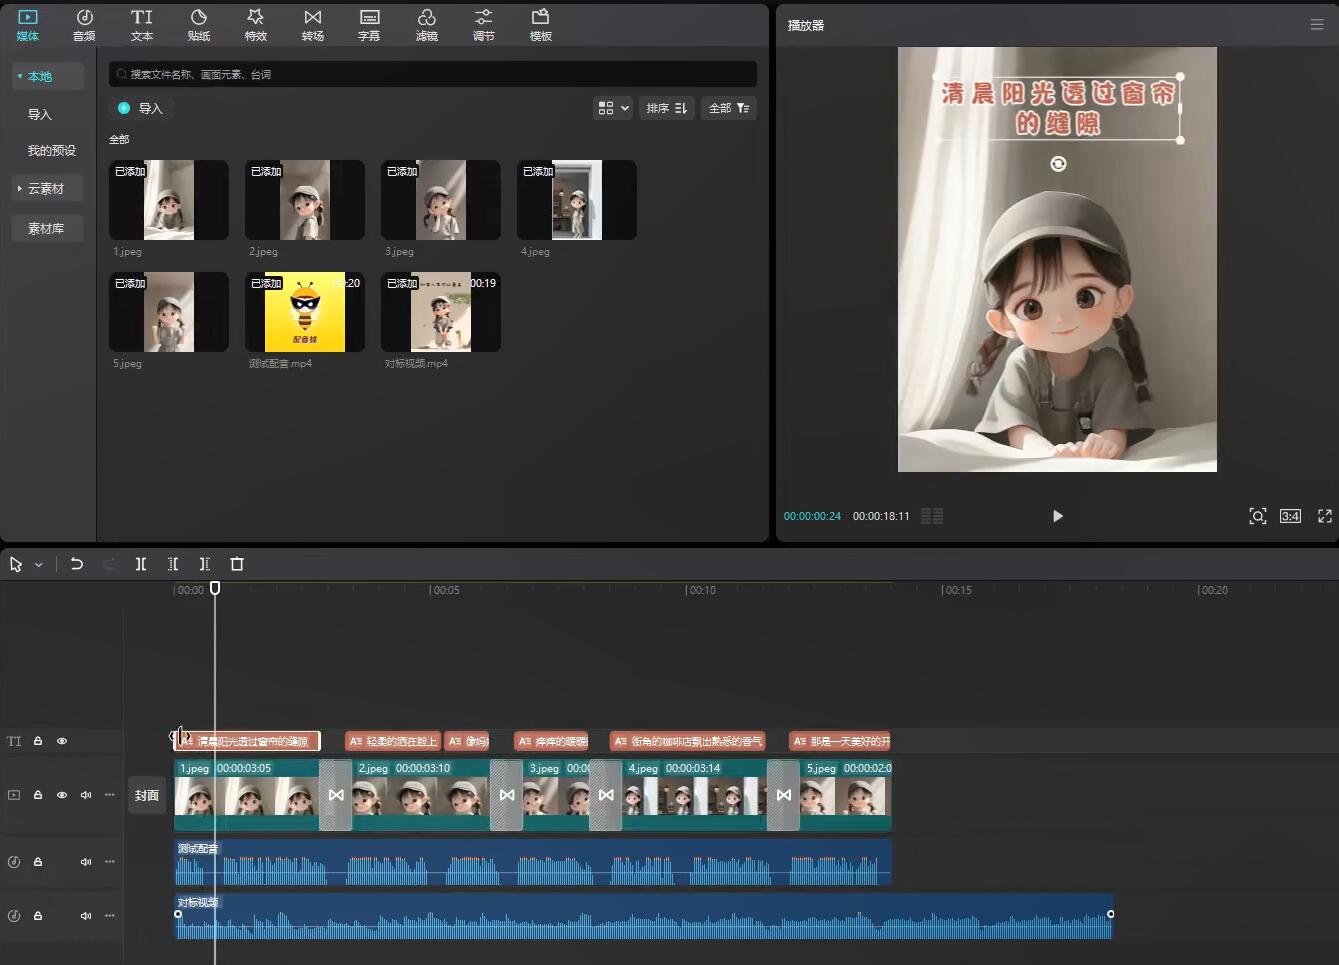The width and height of the screenshot is (1339, 965).
Task: Open the pointer tool mode dropdown arrow
Action: pos(39,565)
